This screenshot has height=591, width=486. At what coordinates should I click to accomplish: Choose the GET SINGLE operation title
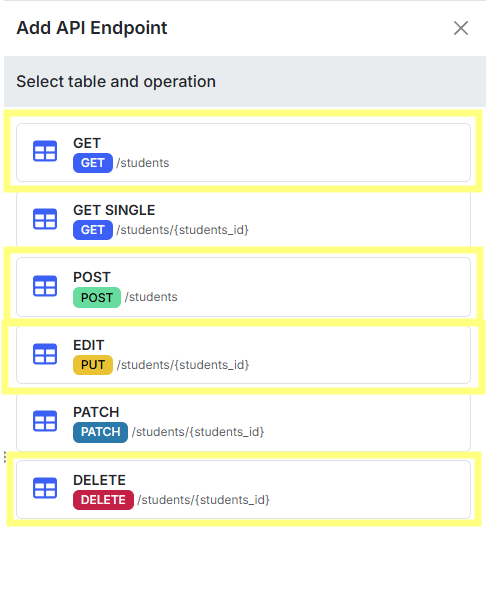click(x=114, y=210)
